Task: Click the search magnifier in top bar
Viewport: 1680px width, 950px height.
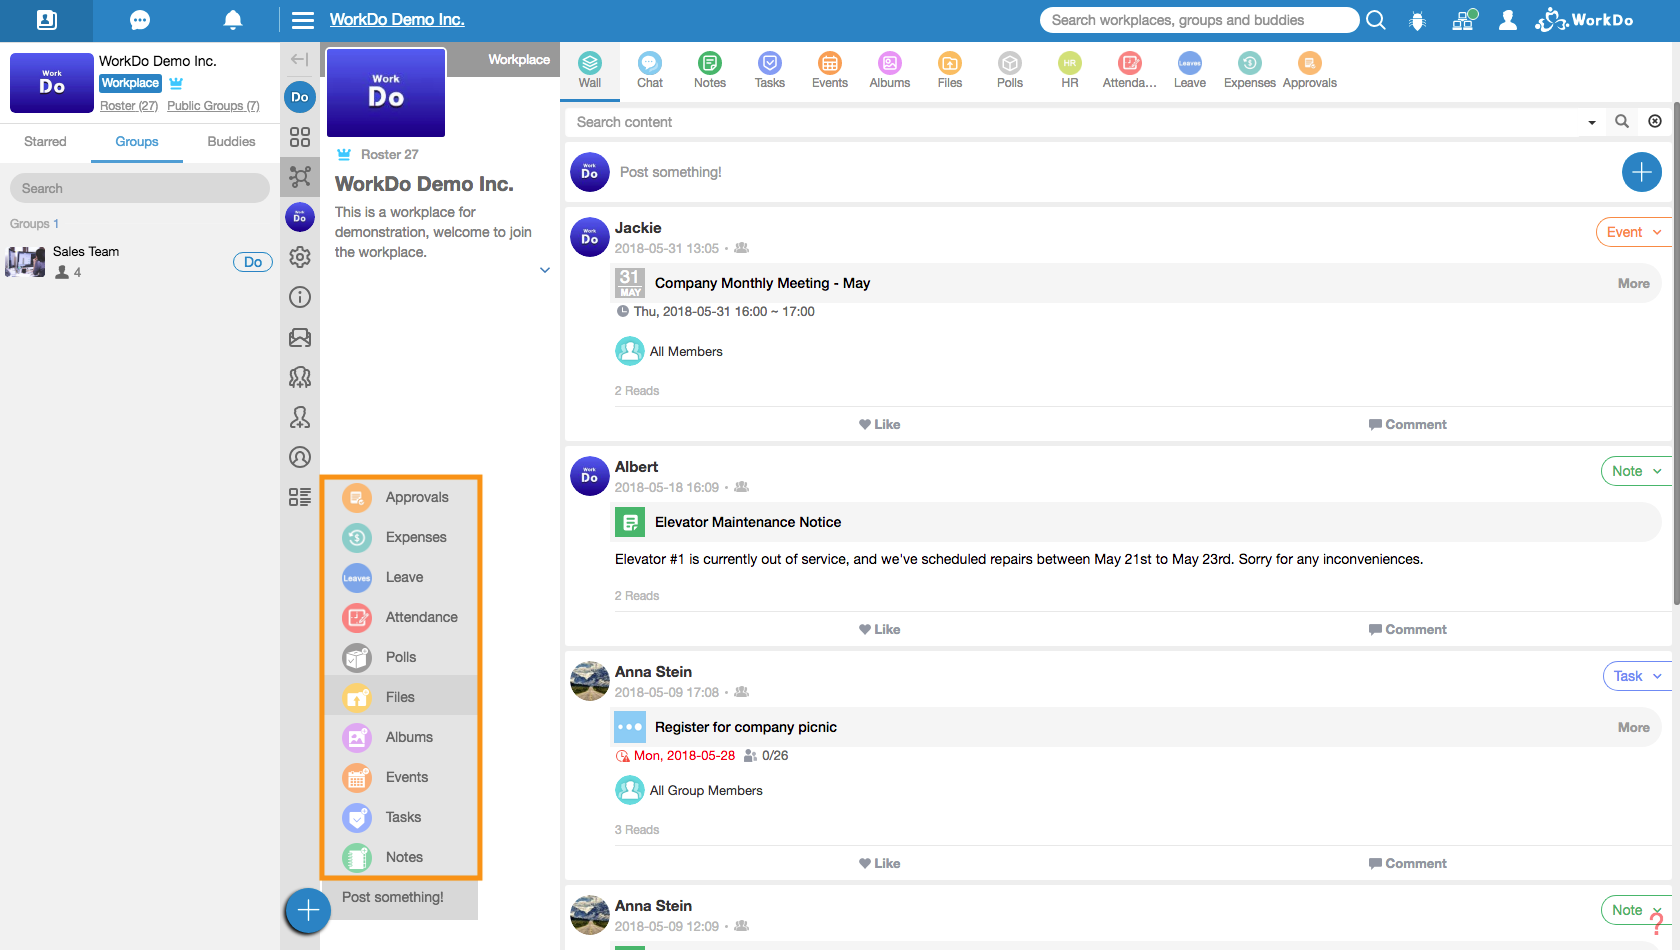Action: [x=1376, y=20]
